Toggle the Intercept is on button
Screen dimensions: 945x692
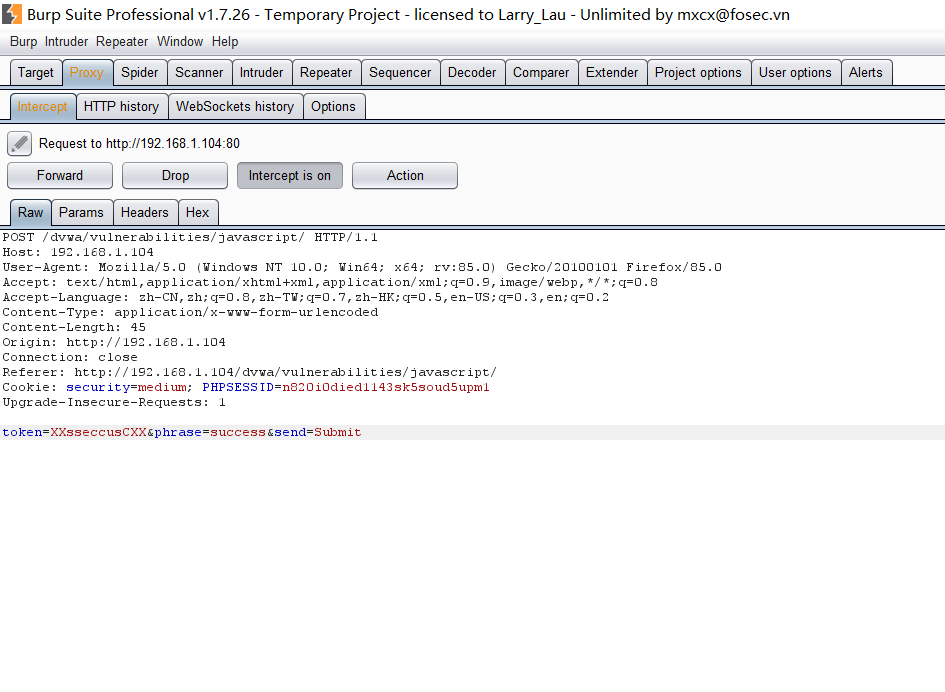pyautogui.click(x=290, y=176)
